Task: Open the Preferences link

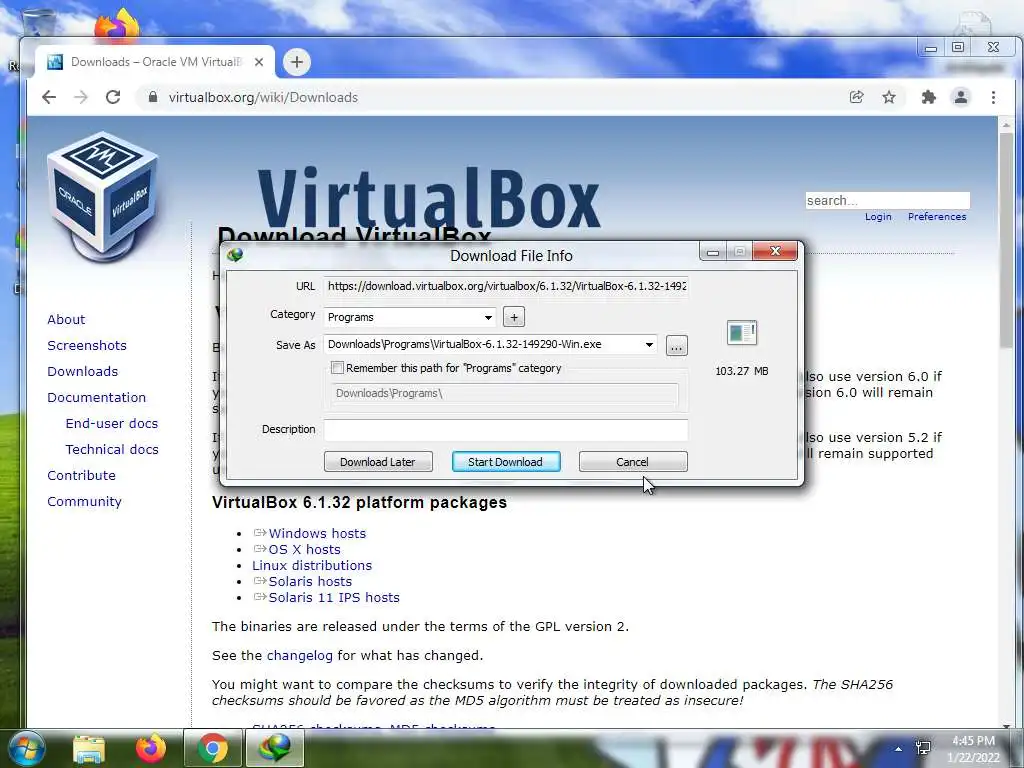Action: point(936,217)
